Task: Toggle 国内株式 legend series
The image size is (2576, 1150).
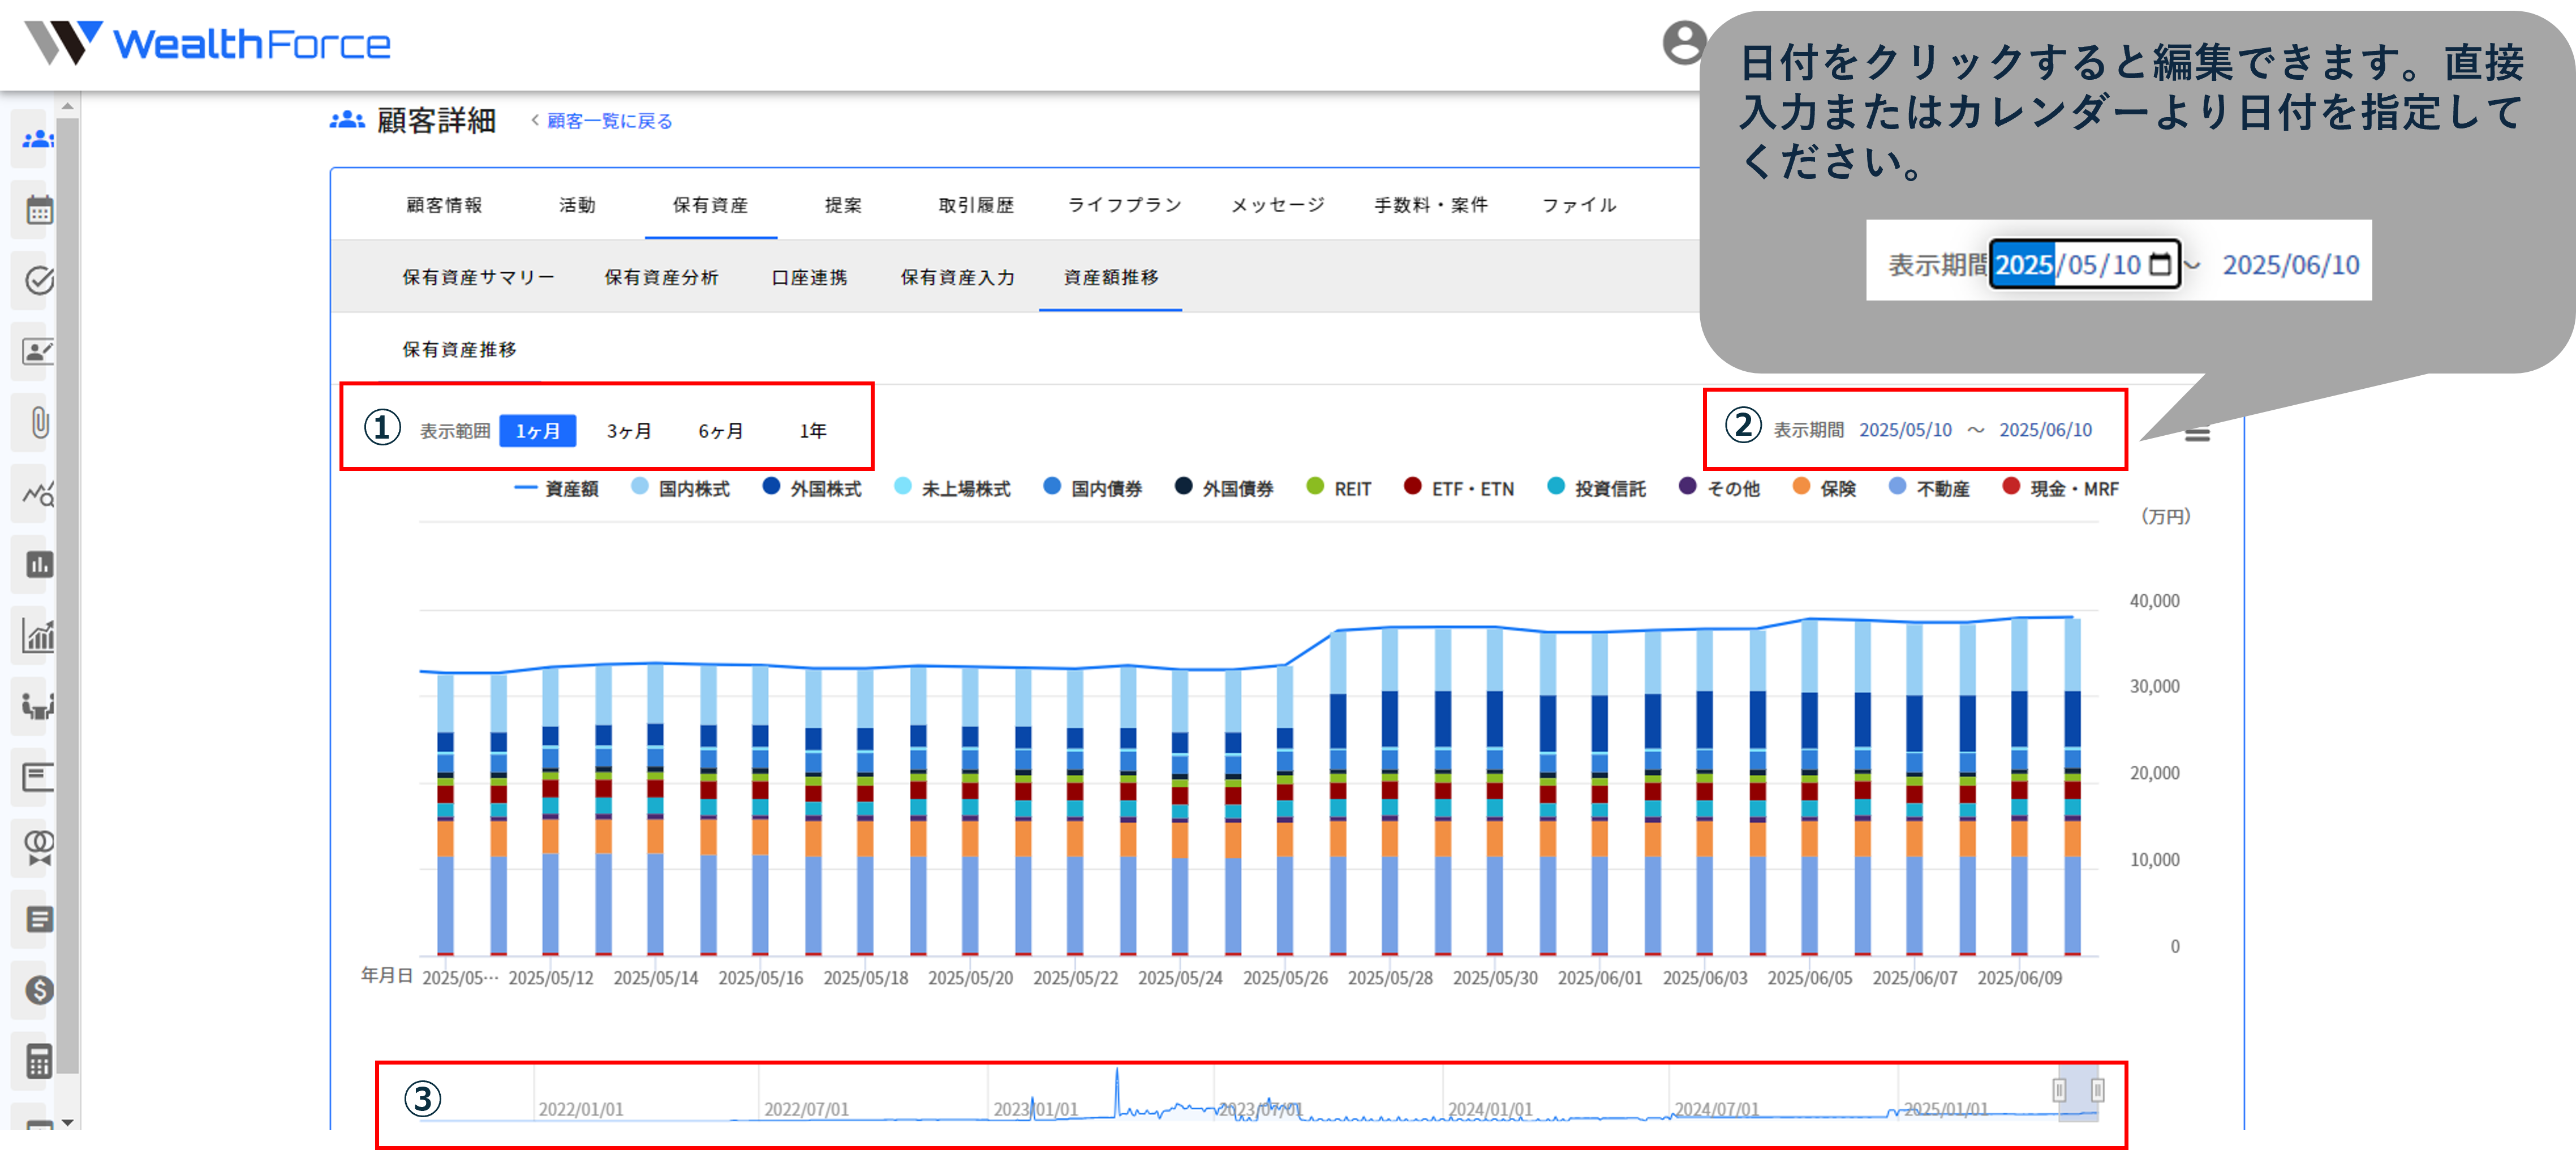Action: click(x=680, y=488)
